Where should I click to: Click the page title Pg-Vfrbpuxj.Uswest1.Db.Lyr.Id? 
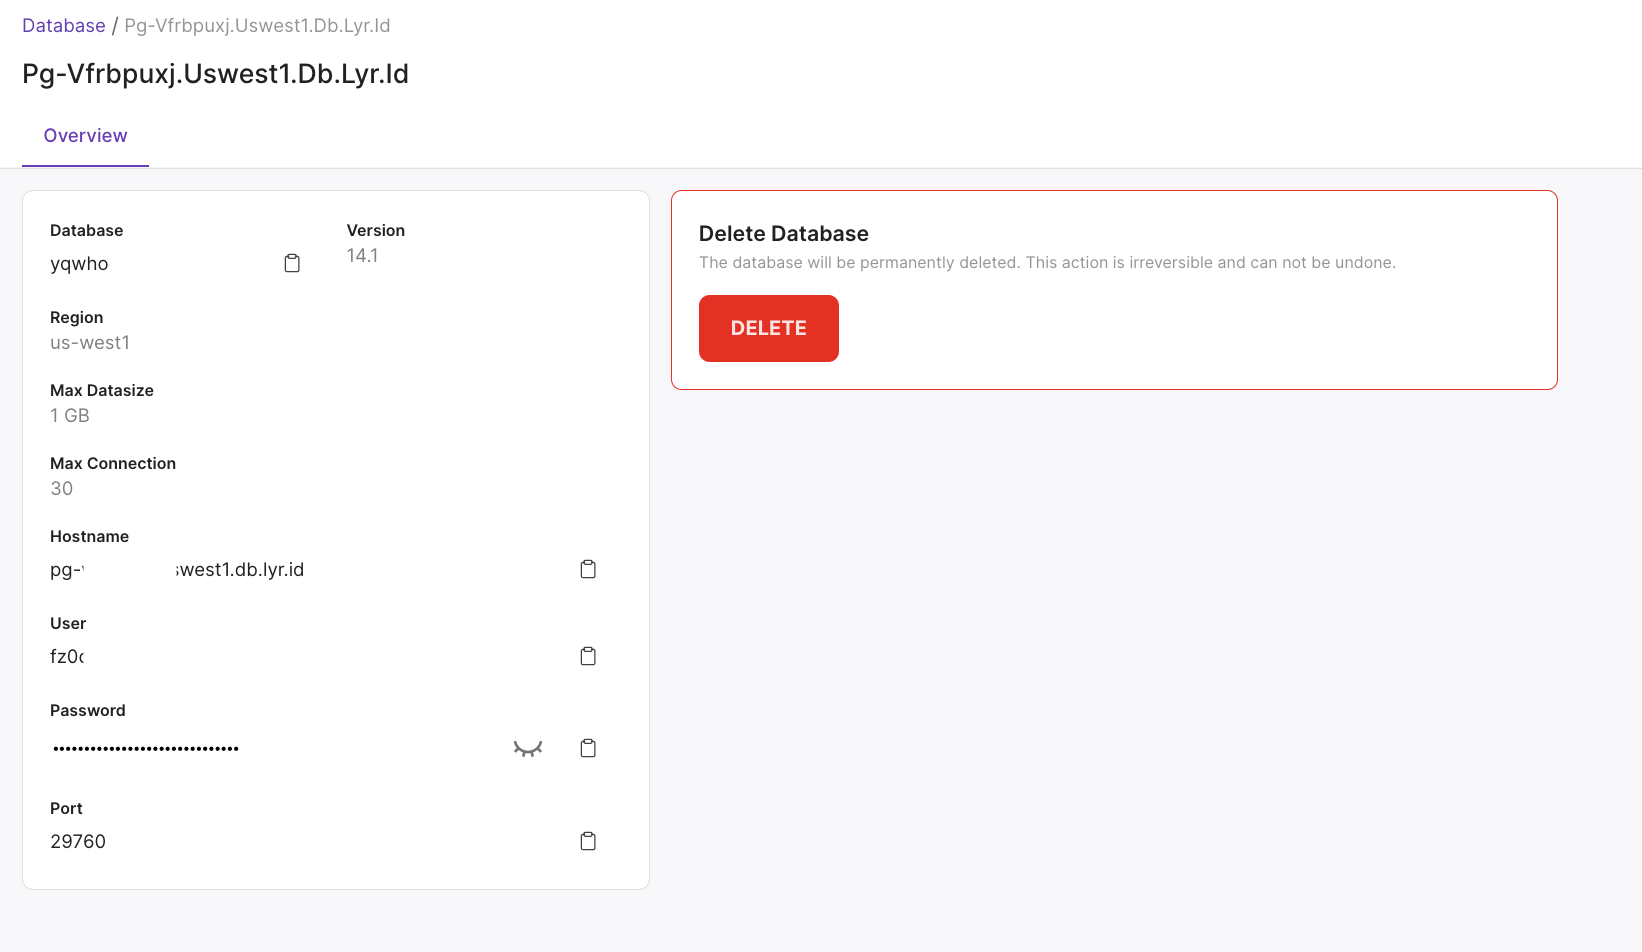(215, 73)
